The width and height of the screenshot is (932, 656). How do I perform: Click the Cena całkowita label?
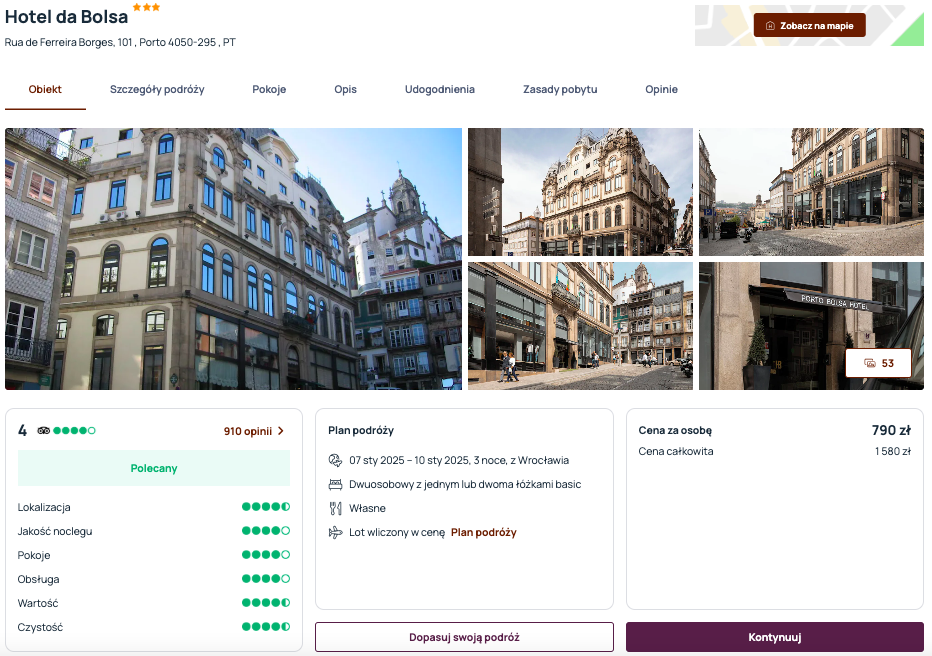(x=676, y=452)
